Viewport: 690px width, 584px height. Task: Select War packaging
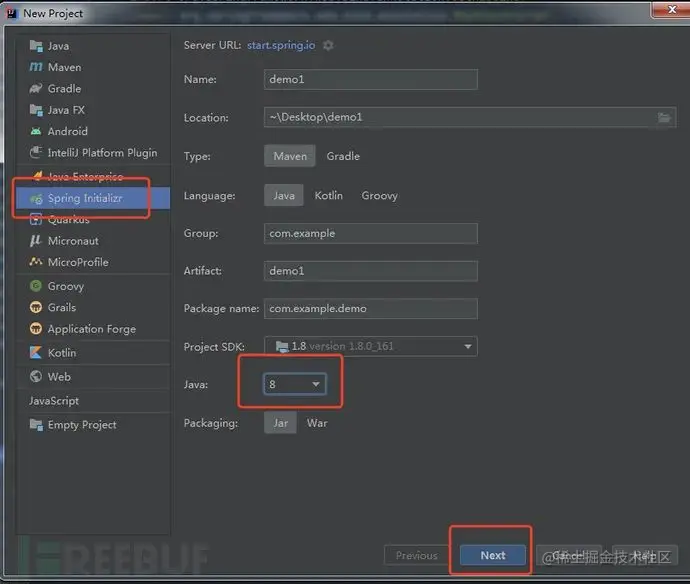point(317,423)
